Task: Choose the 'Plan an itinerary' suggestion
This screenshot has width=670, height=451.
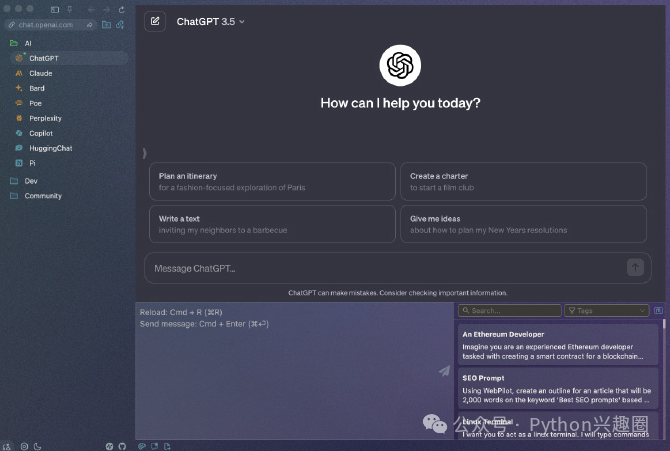Action: point(272,182)
